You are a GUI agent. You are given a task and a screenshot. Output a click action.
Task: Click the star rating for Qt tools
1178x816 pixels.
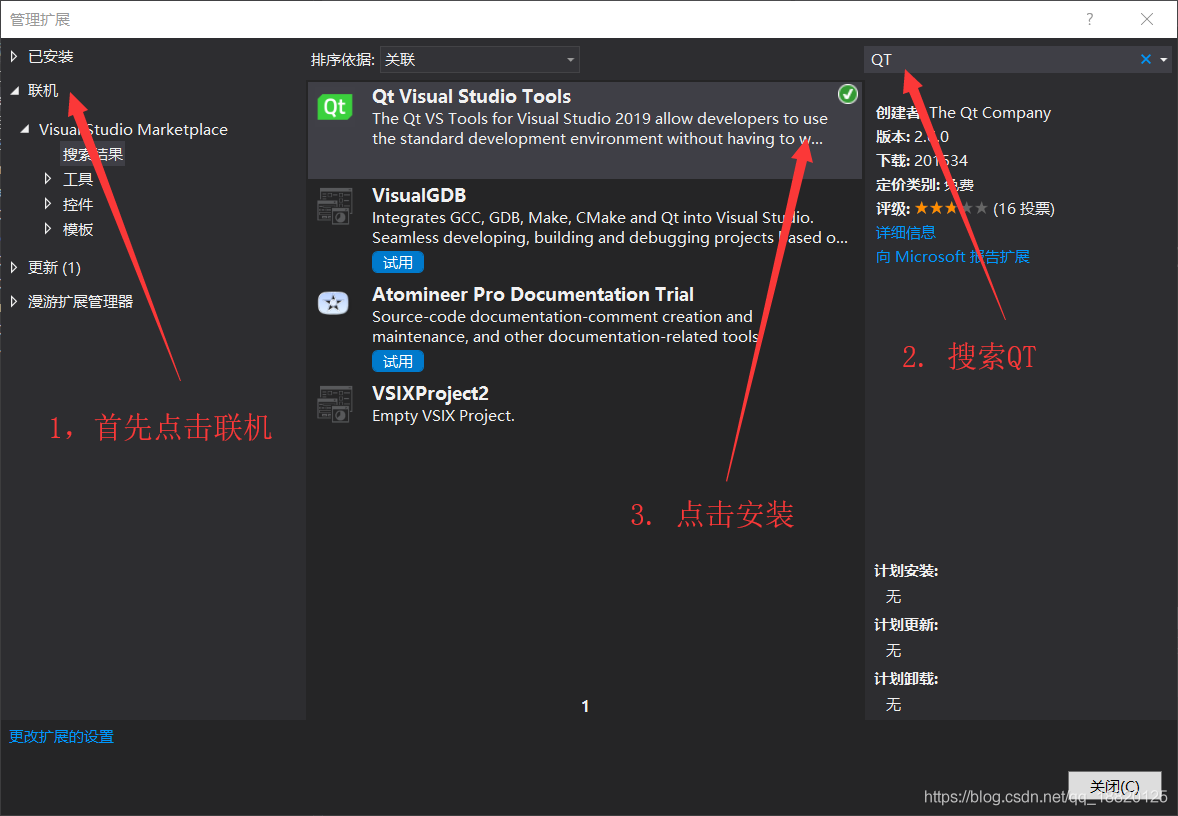coord(950,208)
